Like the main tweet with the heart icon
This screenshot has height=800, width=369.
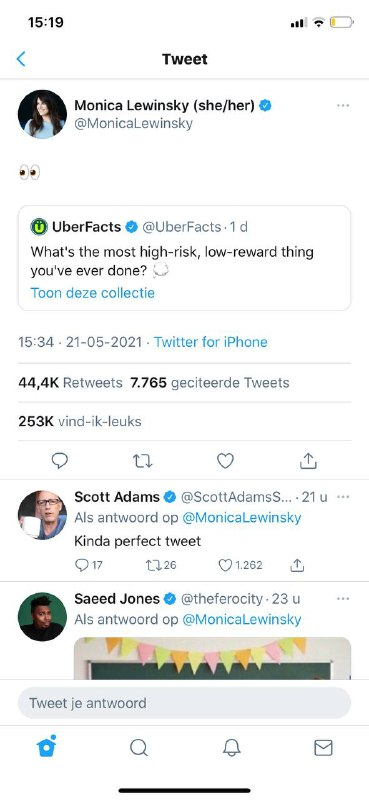(x=225, y=461)
